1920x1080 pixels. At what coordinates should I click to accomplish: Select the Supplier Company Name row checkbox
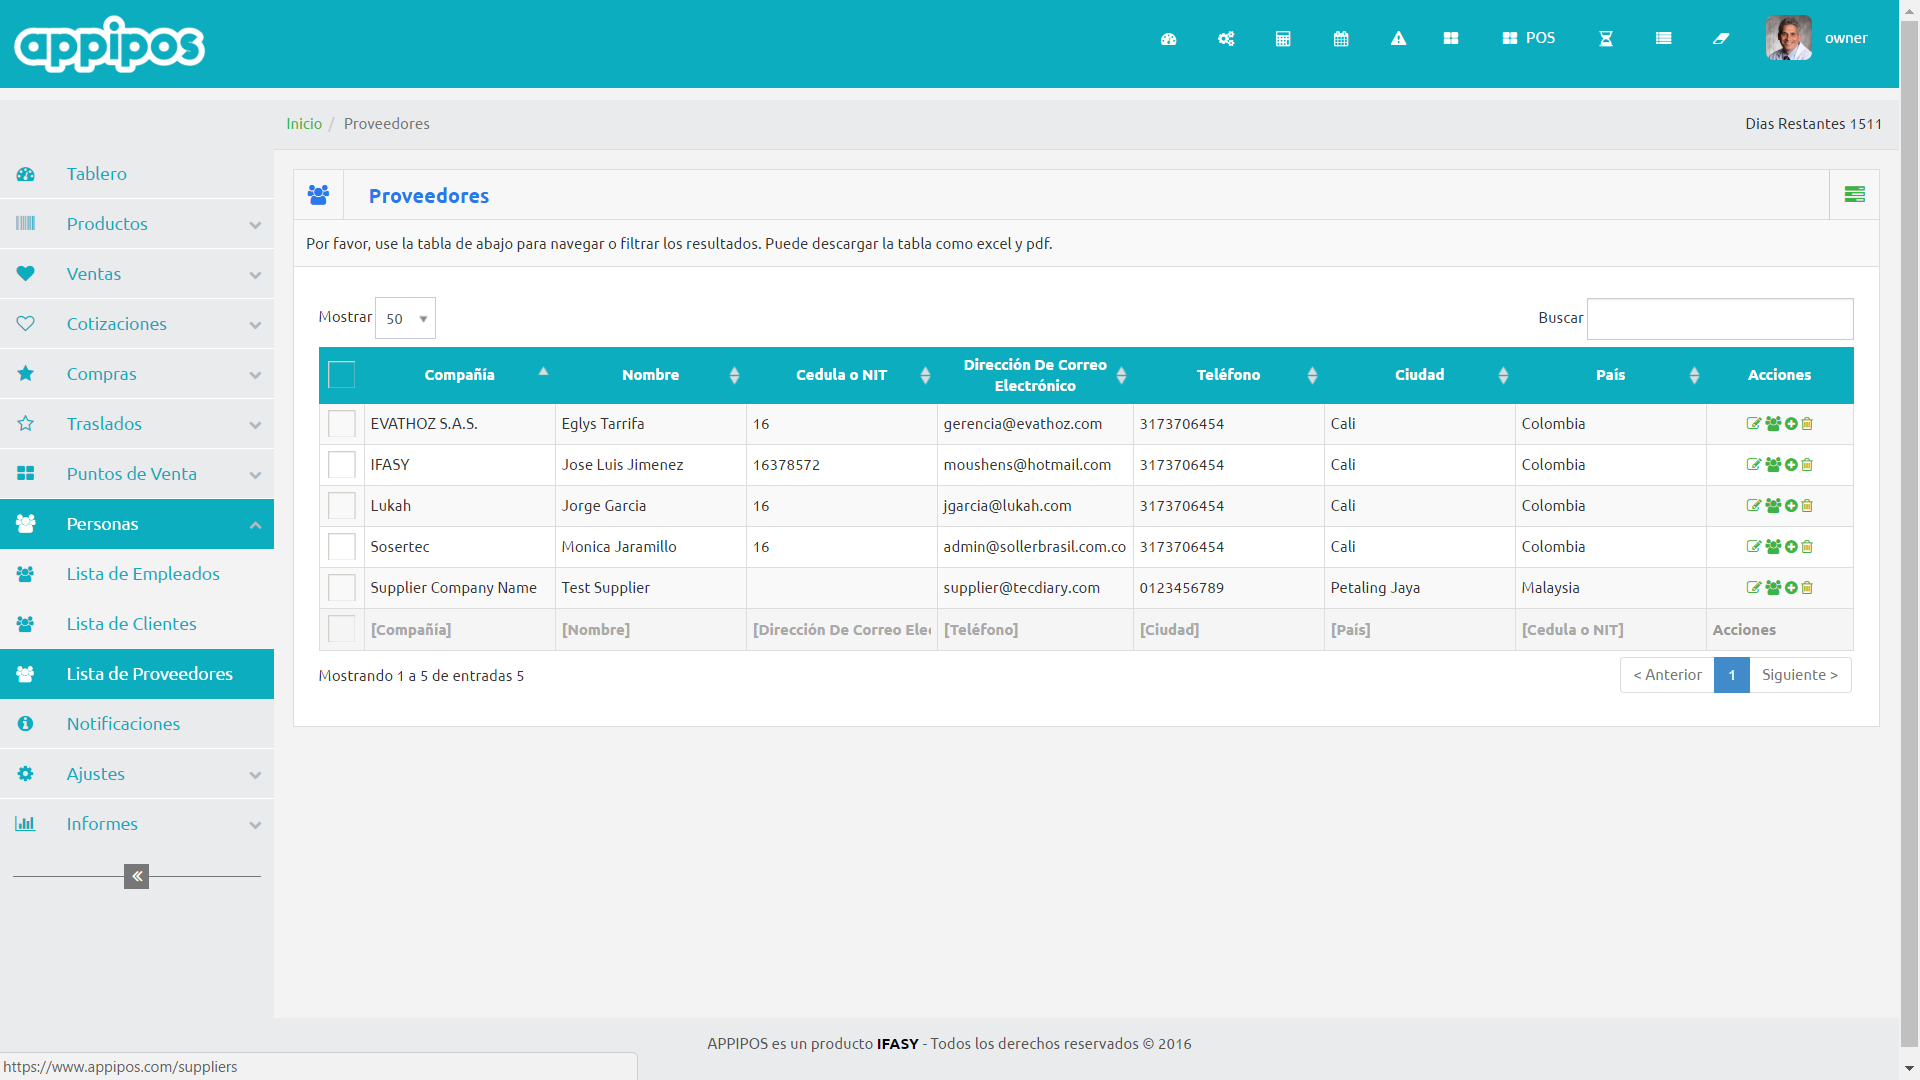click(x=341, y=588)
